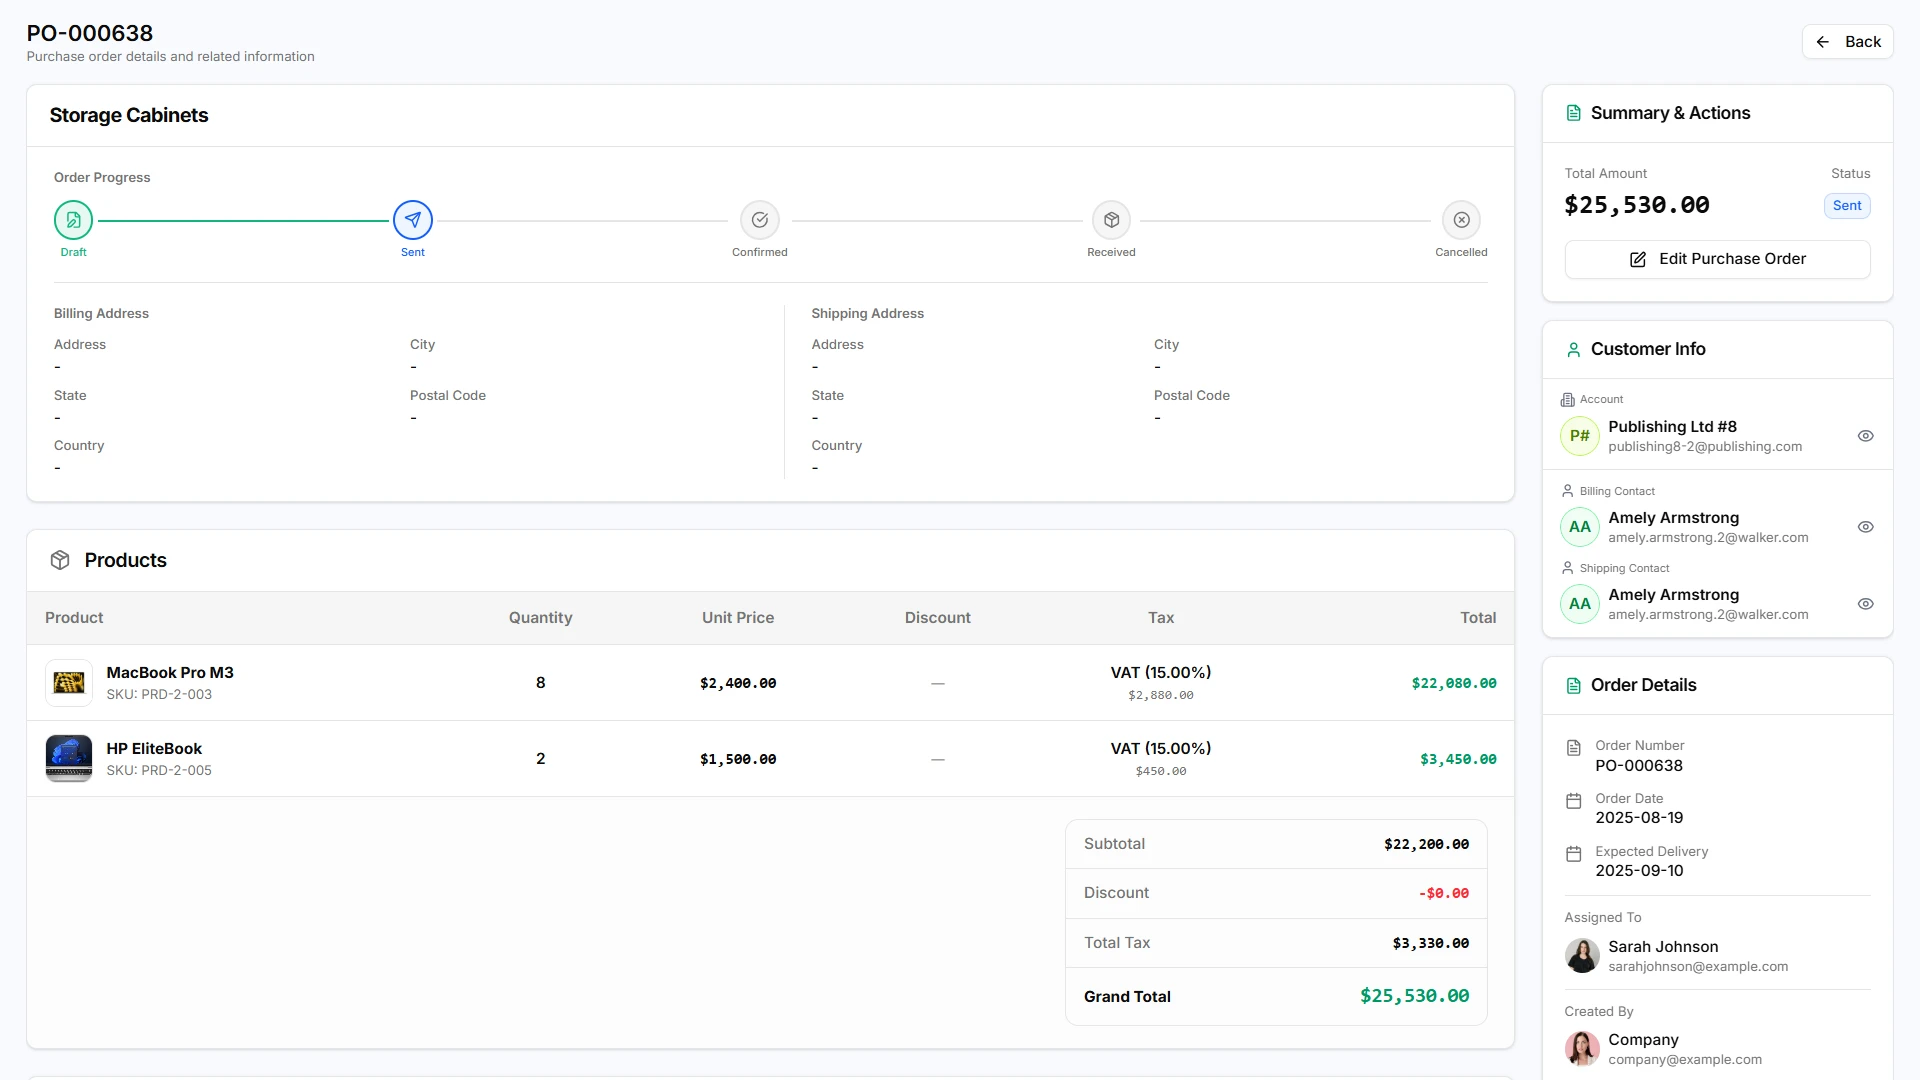Click the Subtotal $22,200.00 value

1426,844
